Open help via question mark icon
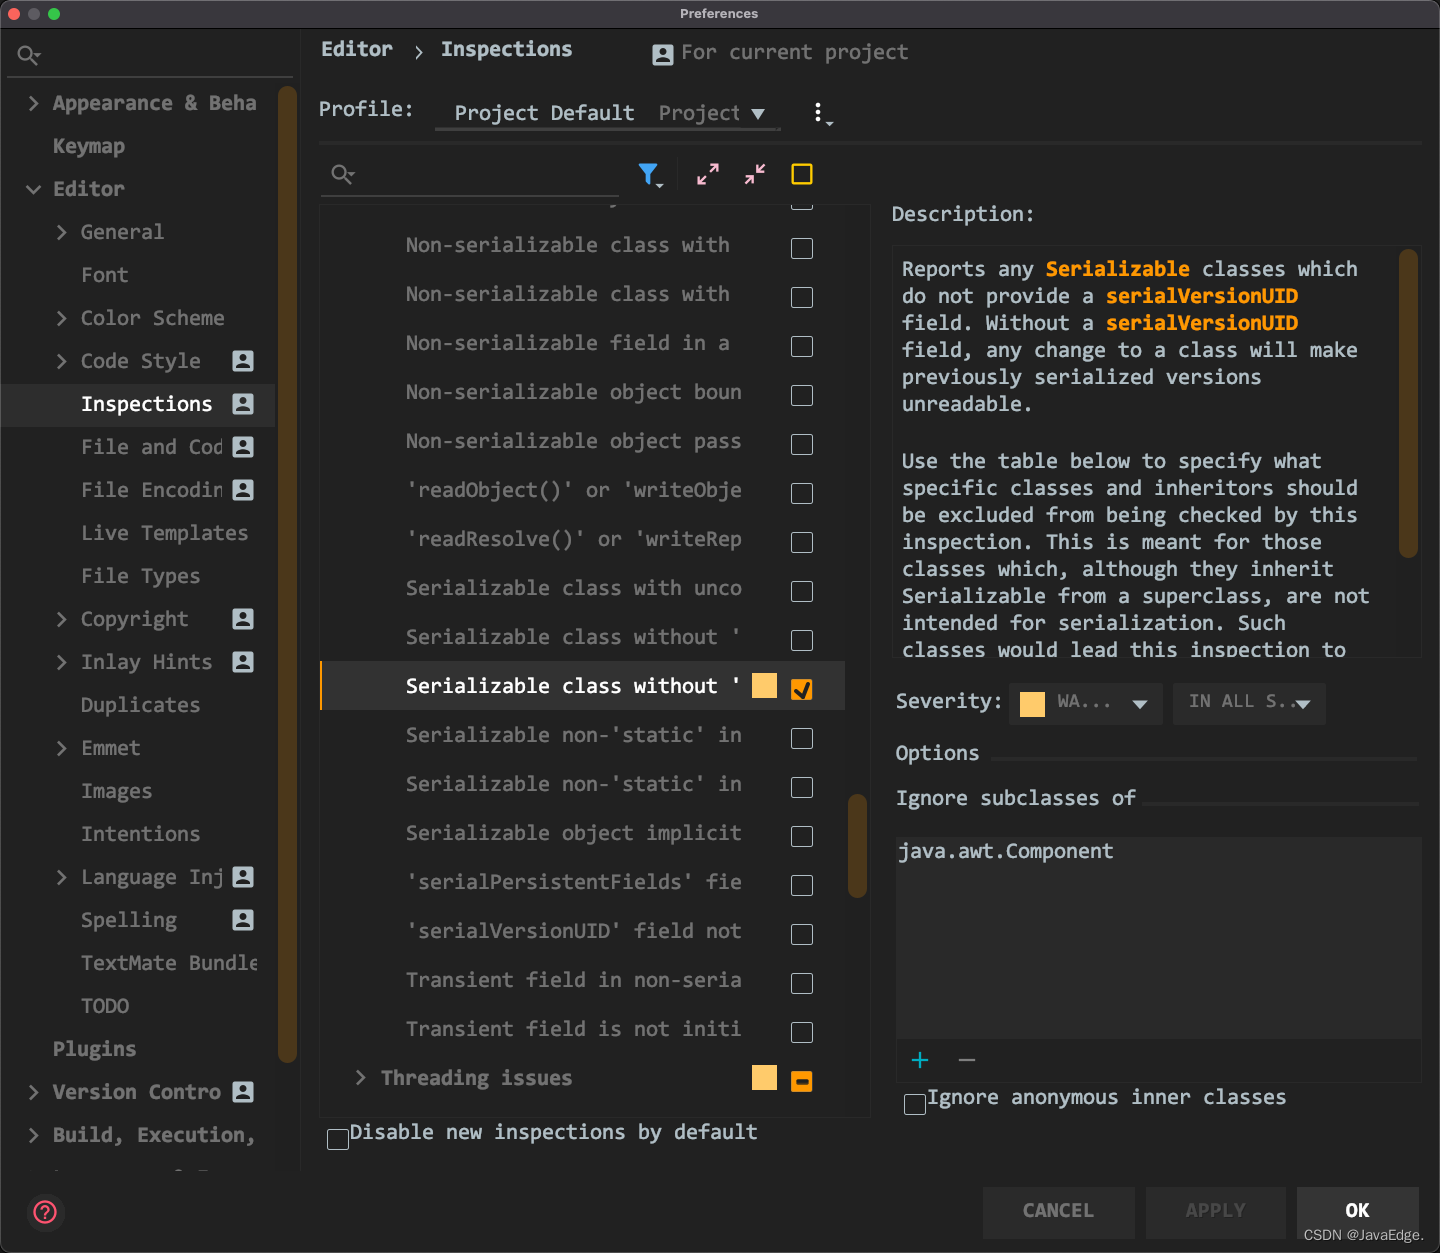The height and width of the screenshot is (1253, 1440). pos(45,1212)
